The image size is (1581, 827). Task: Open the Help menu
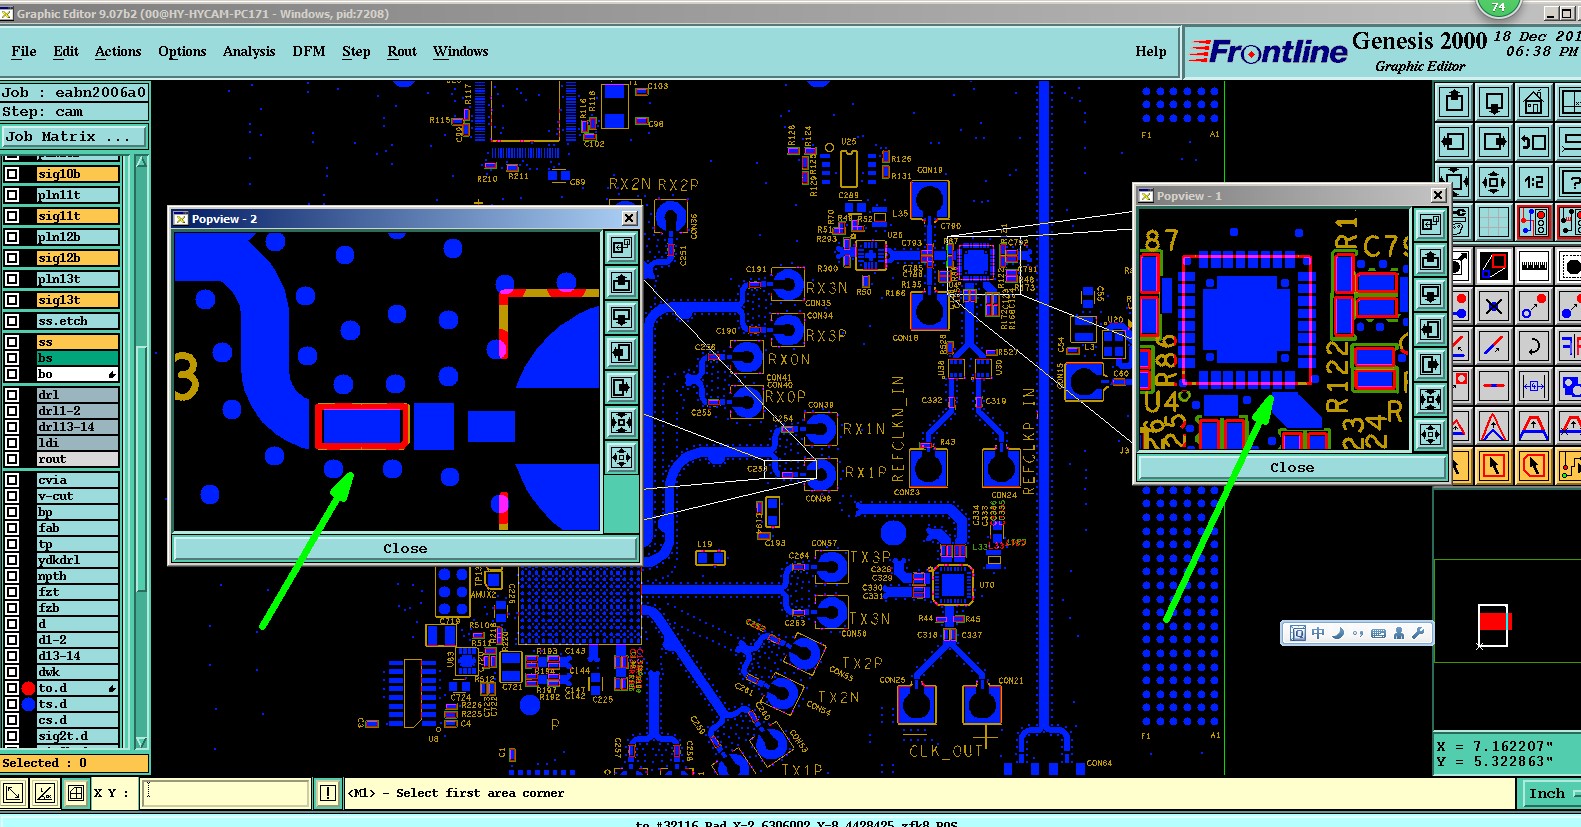point(1151,52)
